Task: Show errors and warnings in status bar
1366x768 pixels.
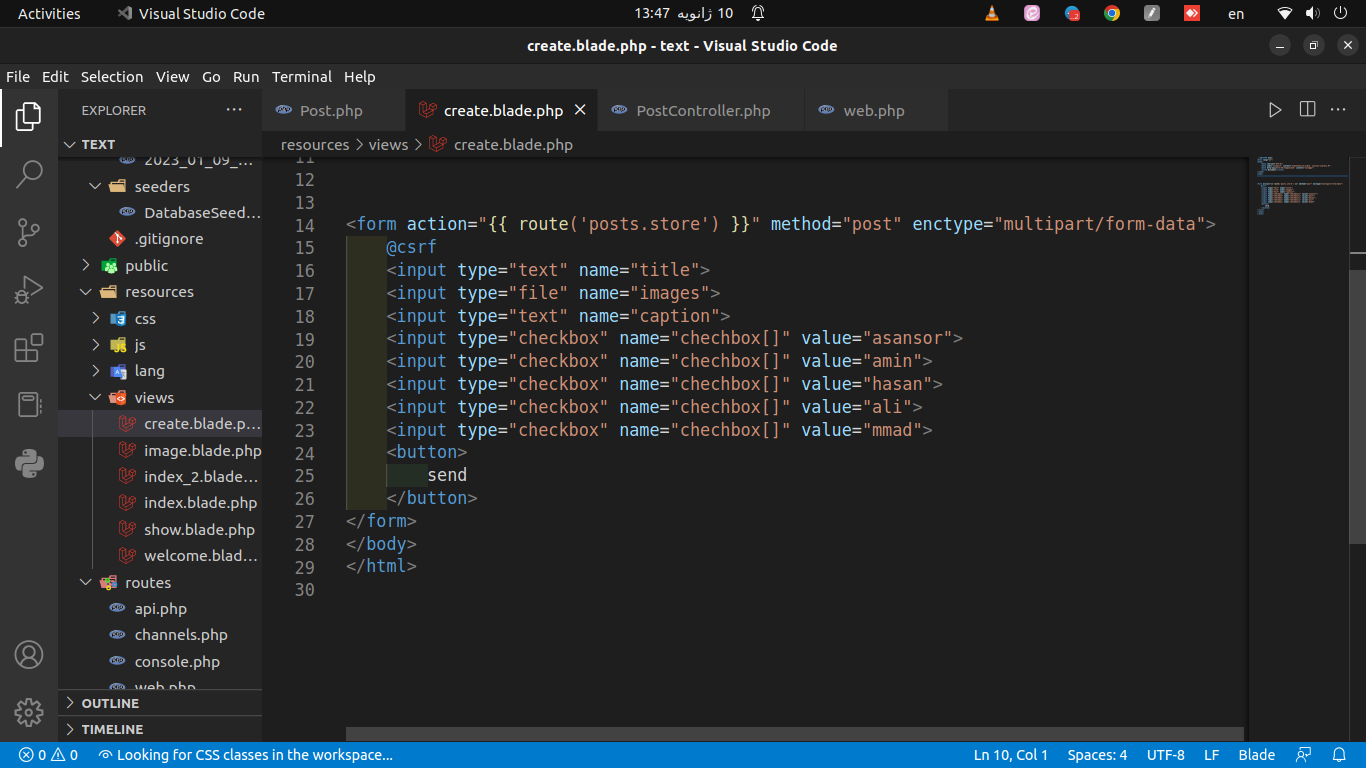Action: click(x=49, y=755)
